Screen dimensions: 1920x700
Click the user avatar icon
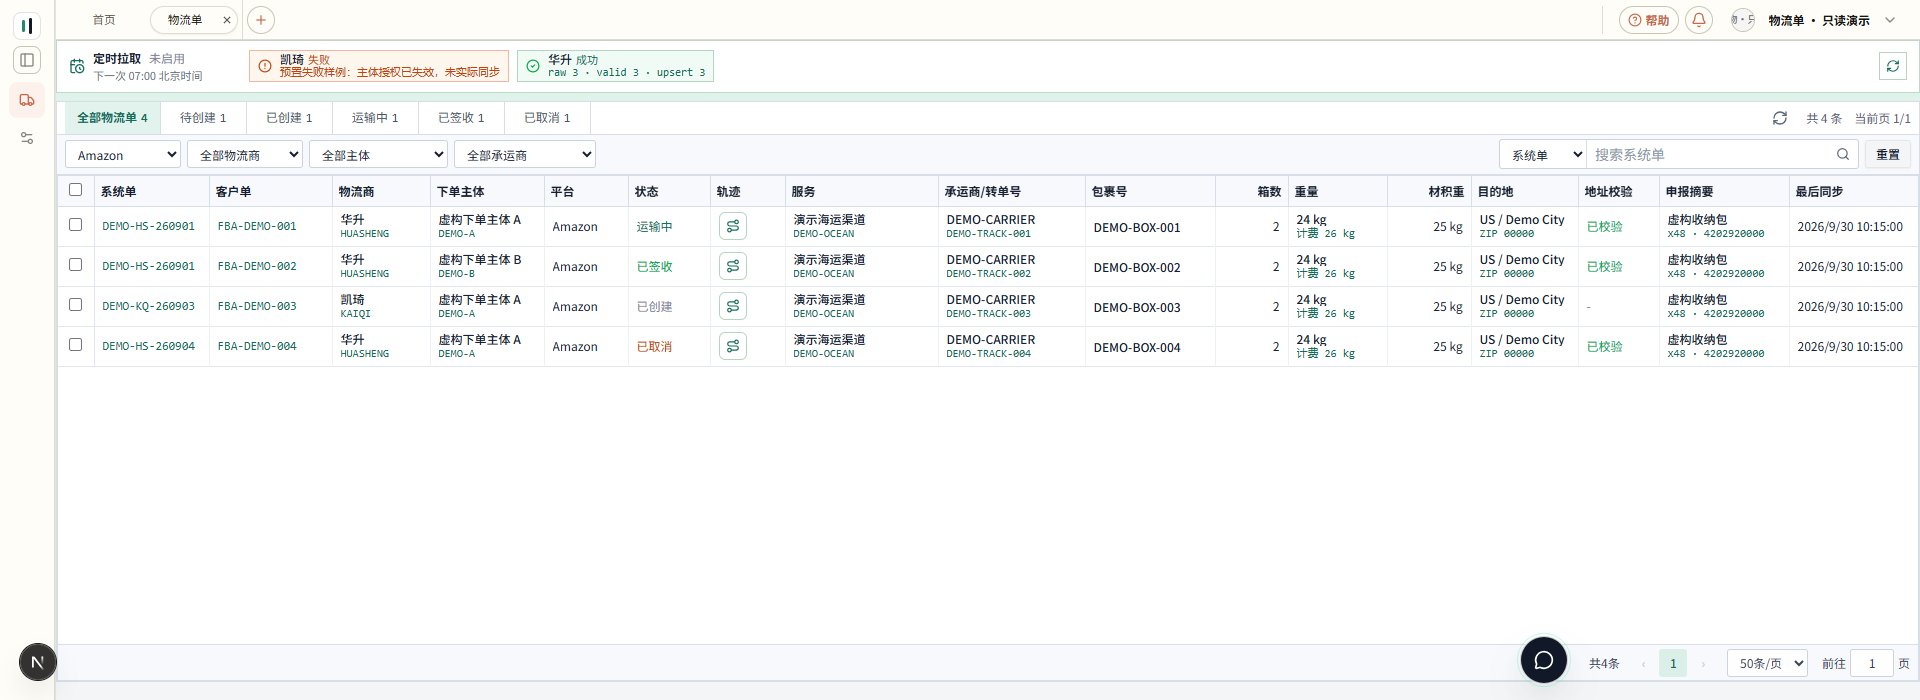click(1742, 20)
